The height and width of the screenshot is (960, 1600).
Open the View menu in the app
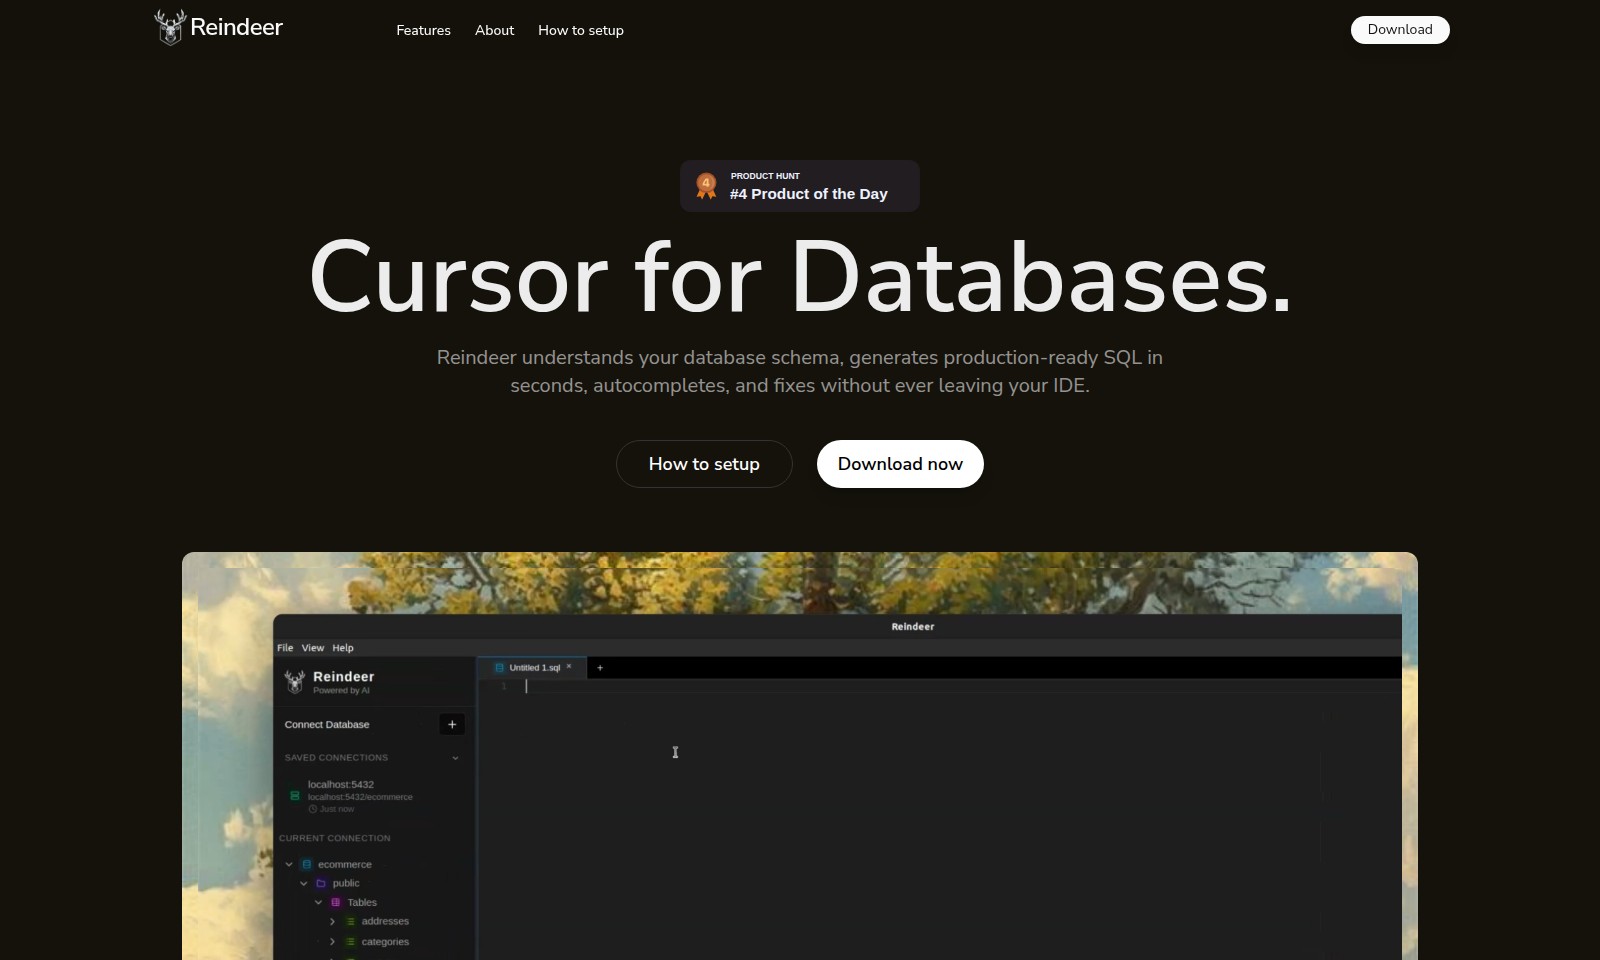pyautogui.click(x=313, y=648)
